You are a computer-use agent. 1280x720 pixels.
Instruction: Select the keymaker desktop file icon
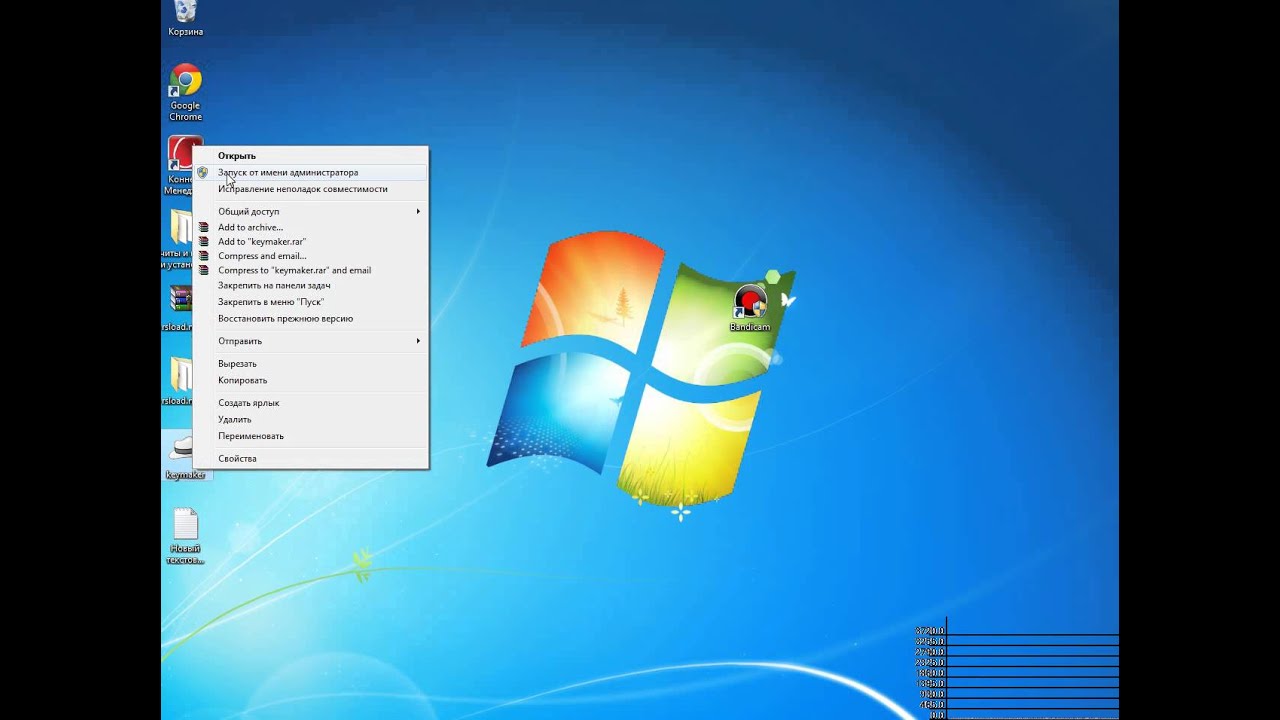click(185, 458)
